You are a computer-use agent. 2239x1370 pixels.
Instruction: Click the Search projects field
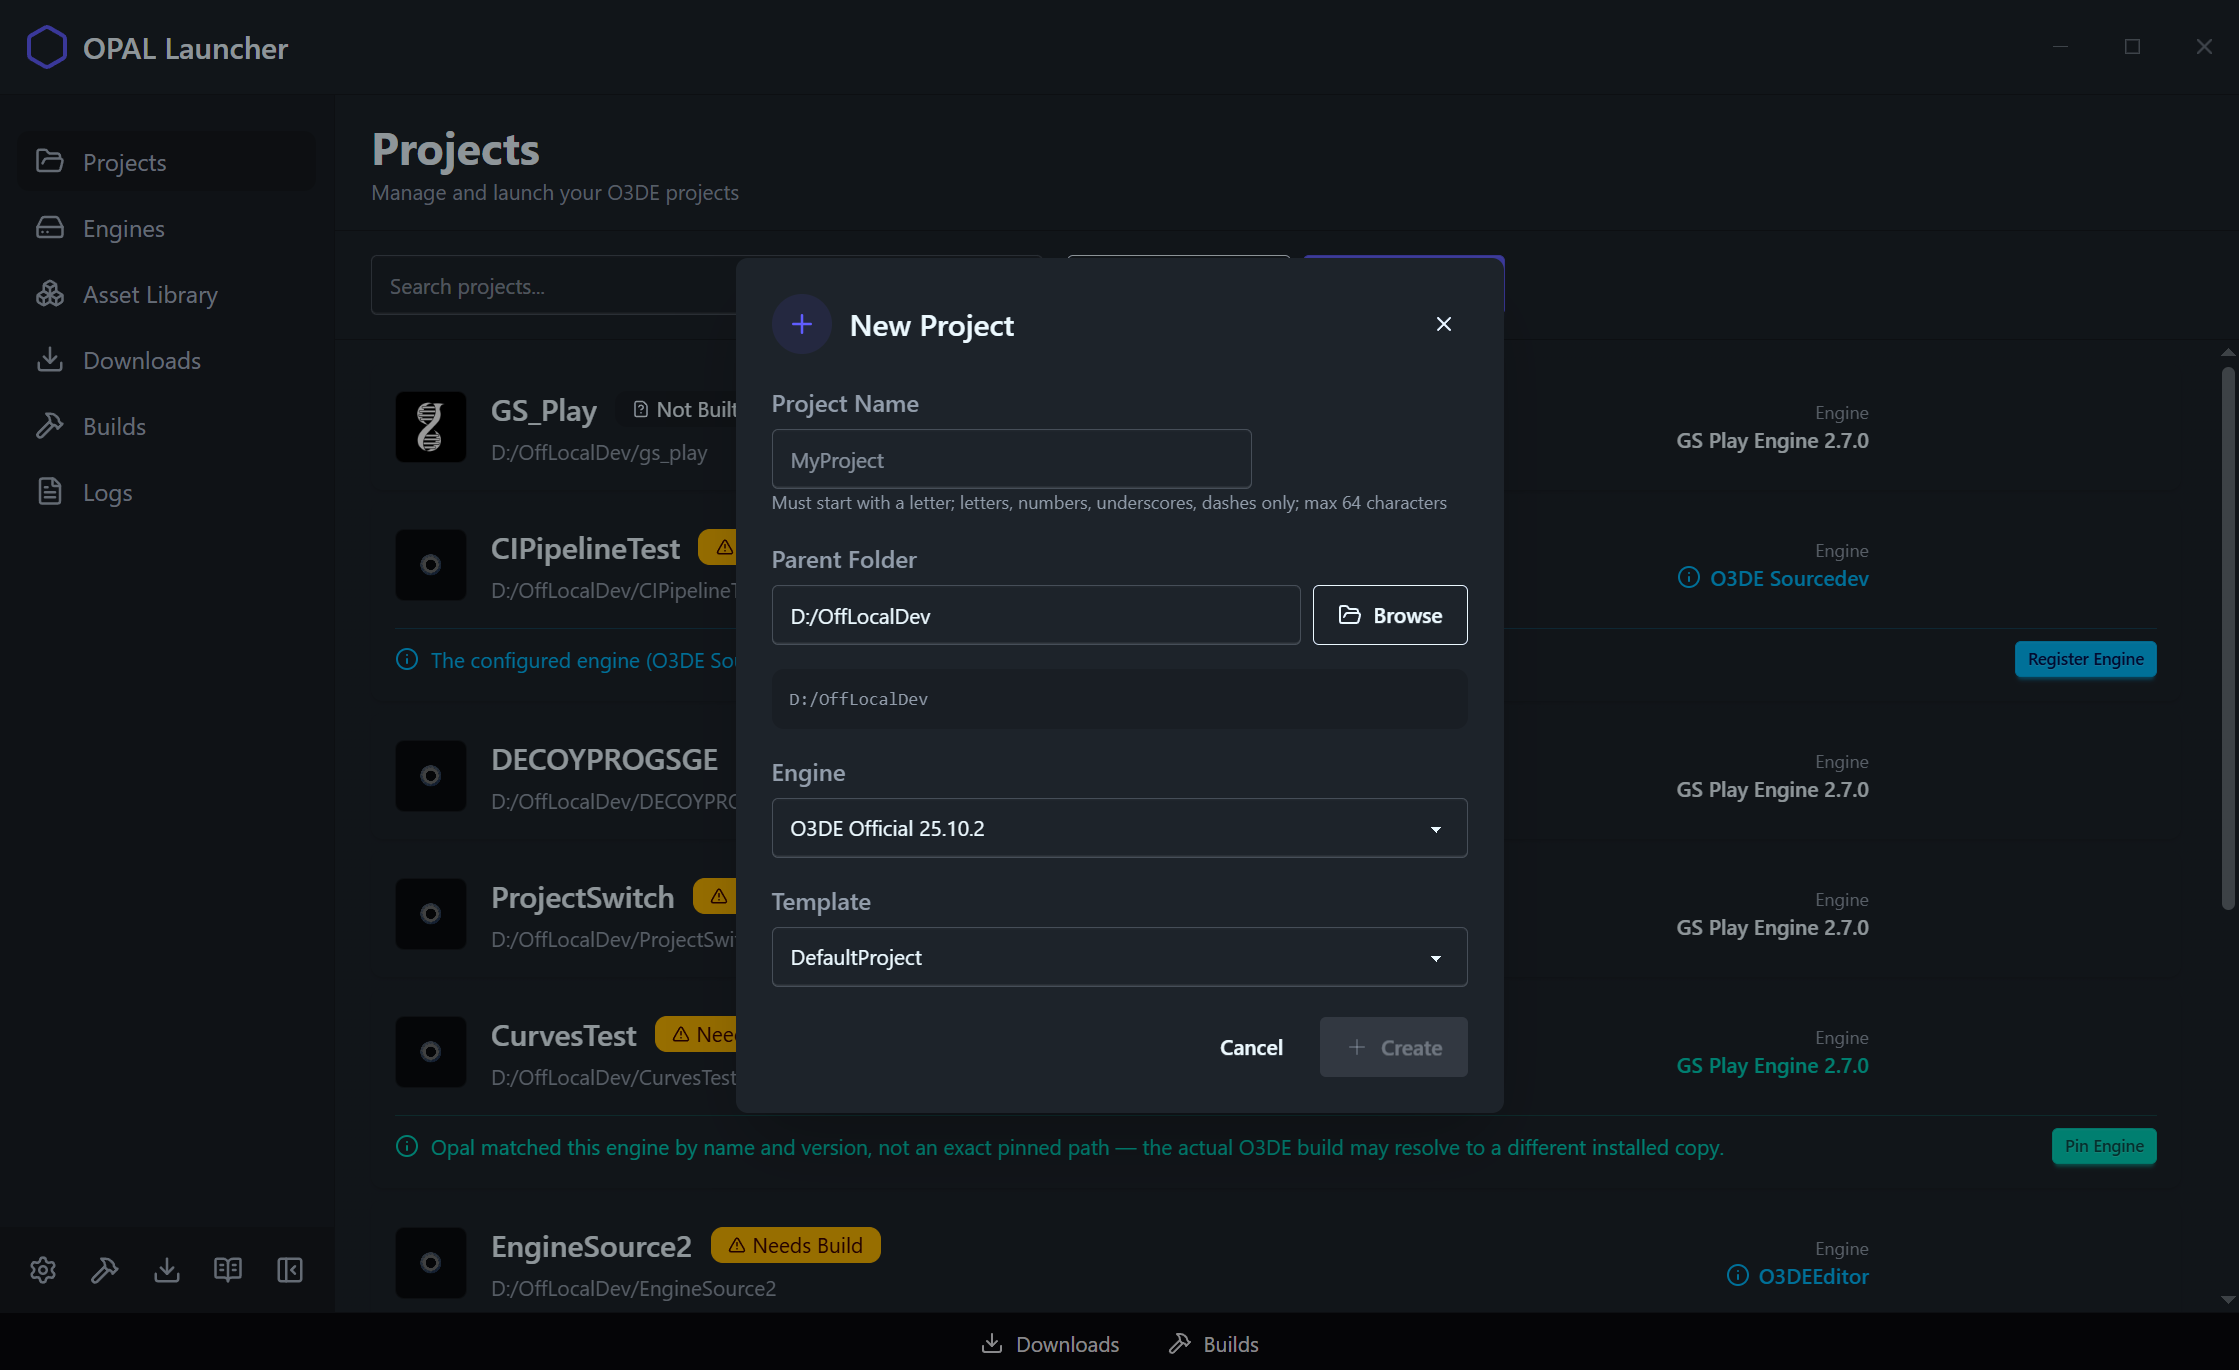click(x=553, y=286)
